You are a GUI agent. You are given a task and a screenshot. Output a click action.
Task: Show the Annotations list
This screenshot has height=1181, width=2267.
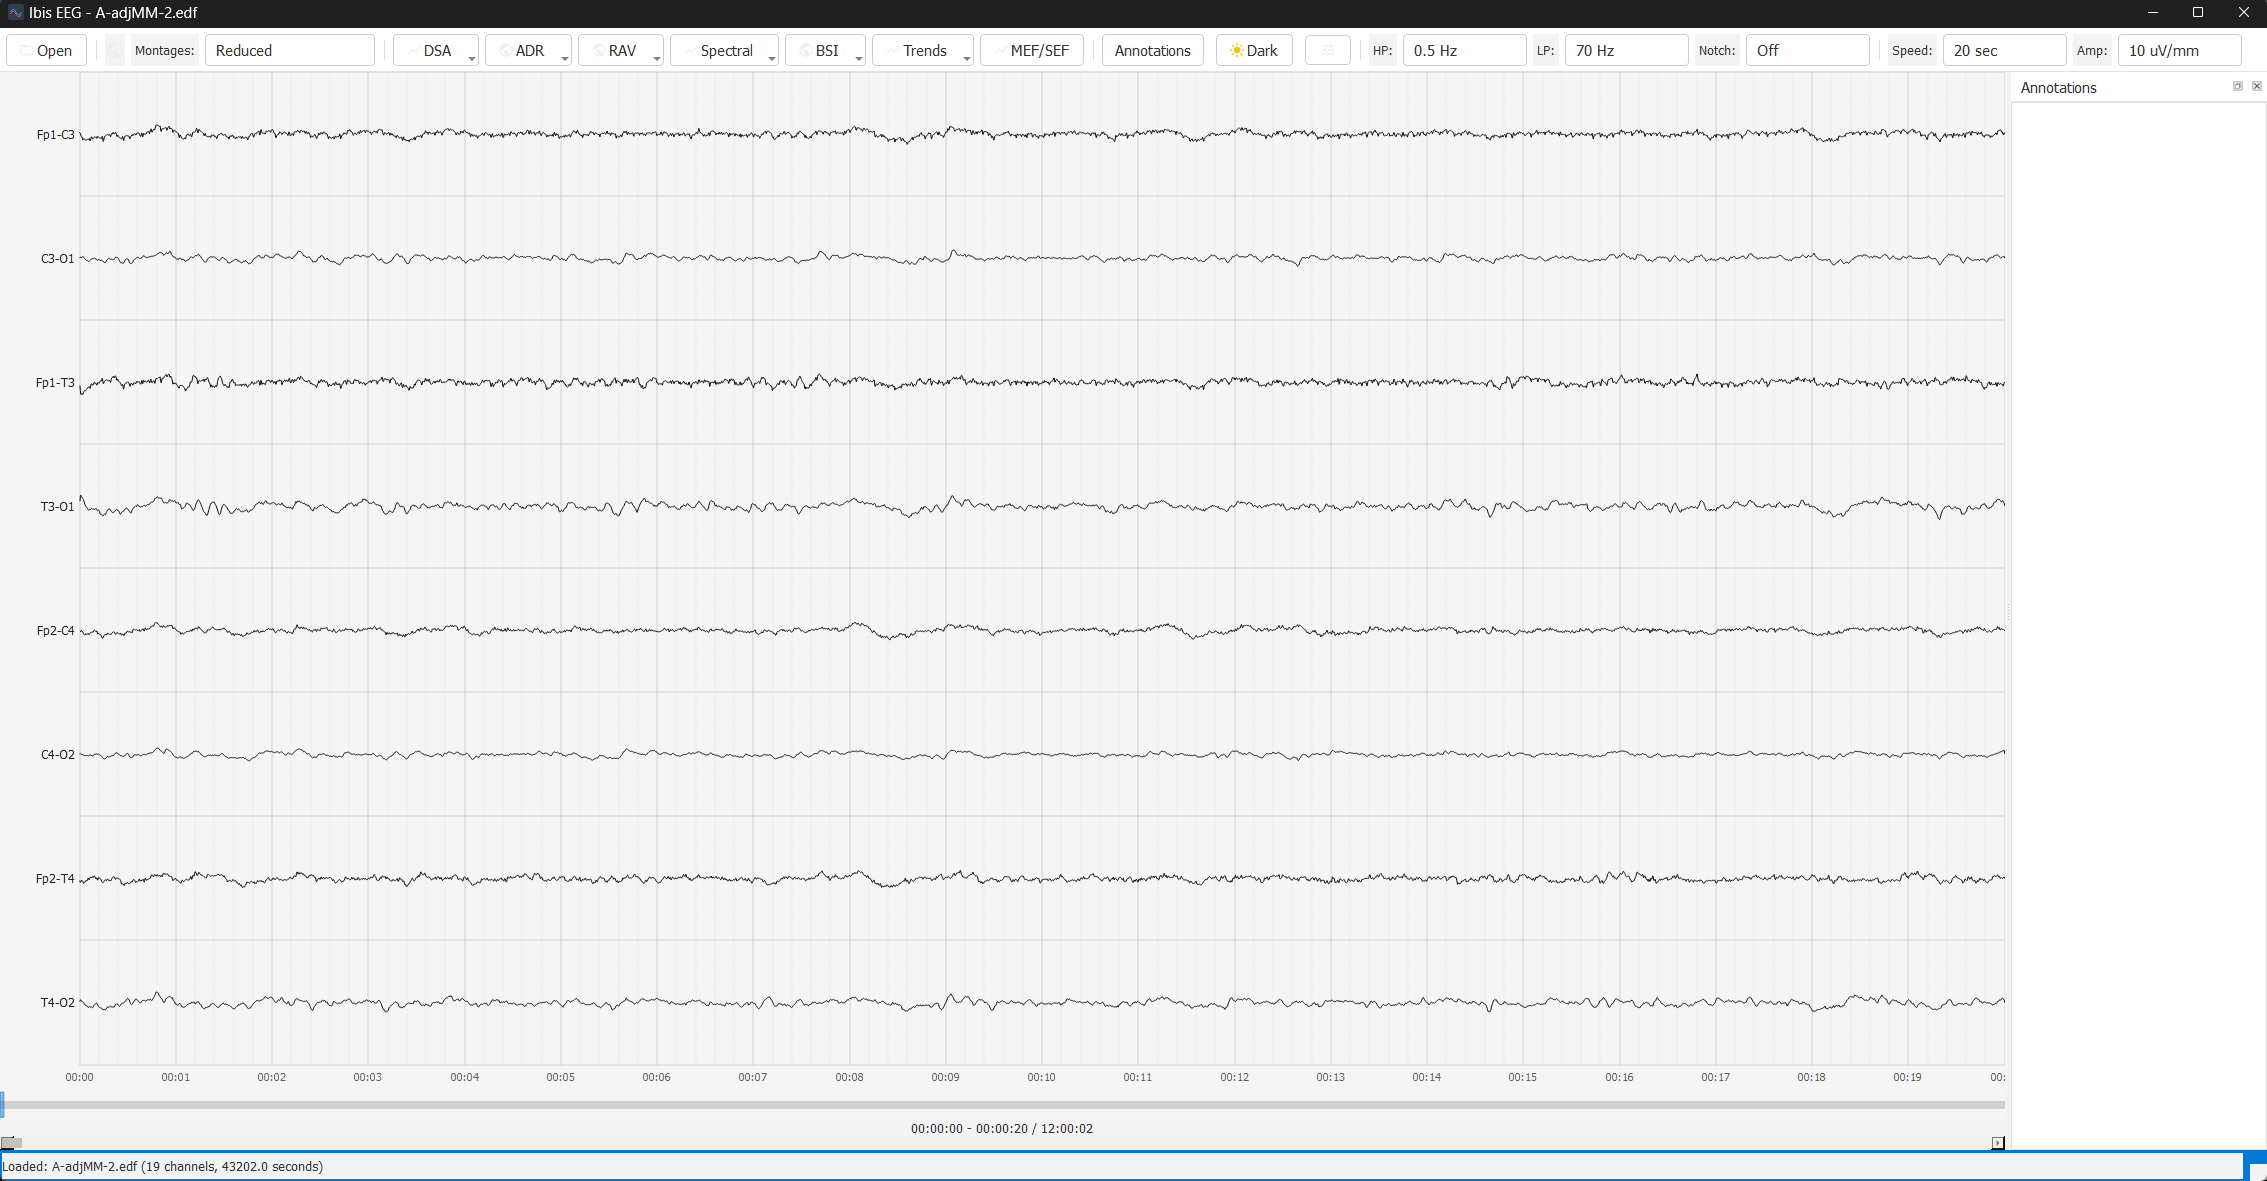pos(1152,50)
